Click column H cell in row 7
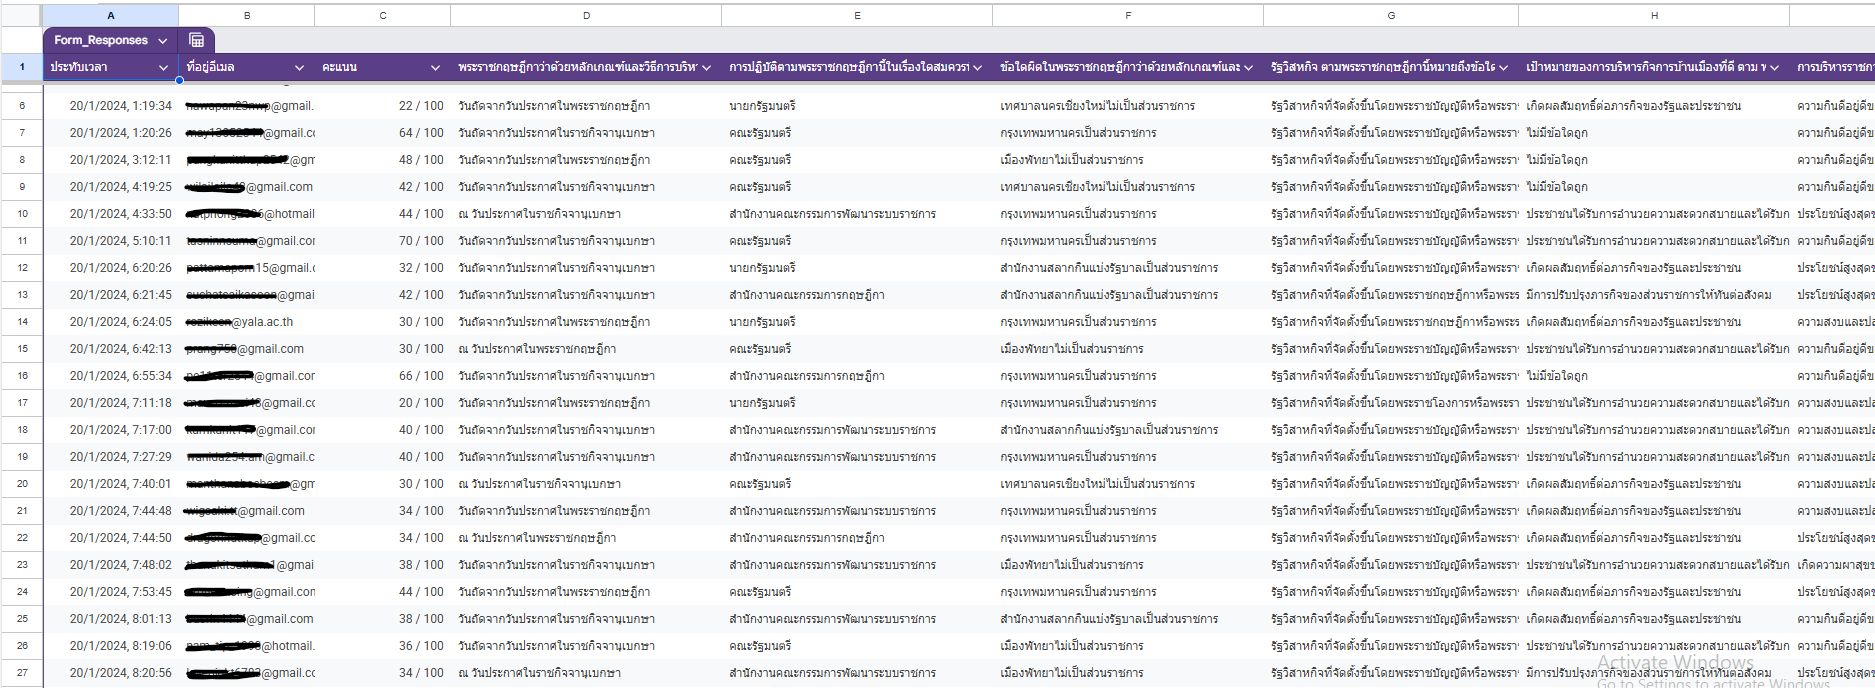The width and height of the screenshot is (1875, 688). pyautogui.click(x=1654, y=132)
